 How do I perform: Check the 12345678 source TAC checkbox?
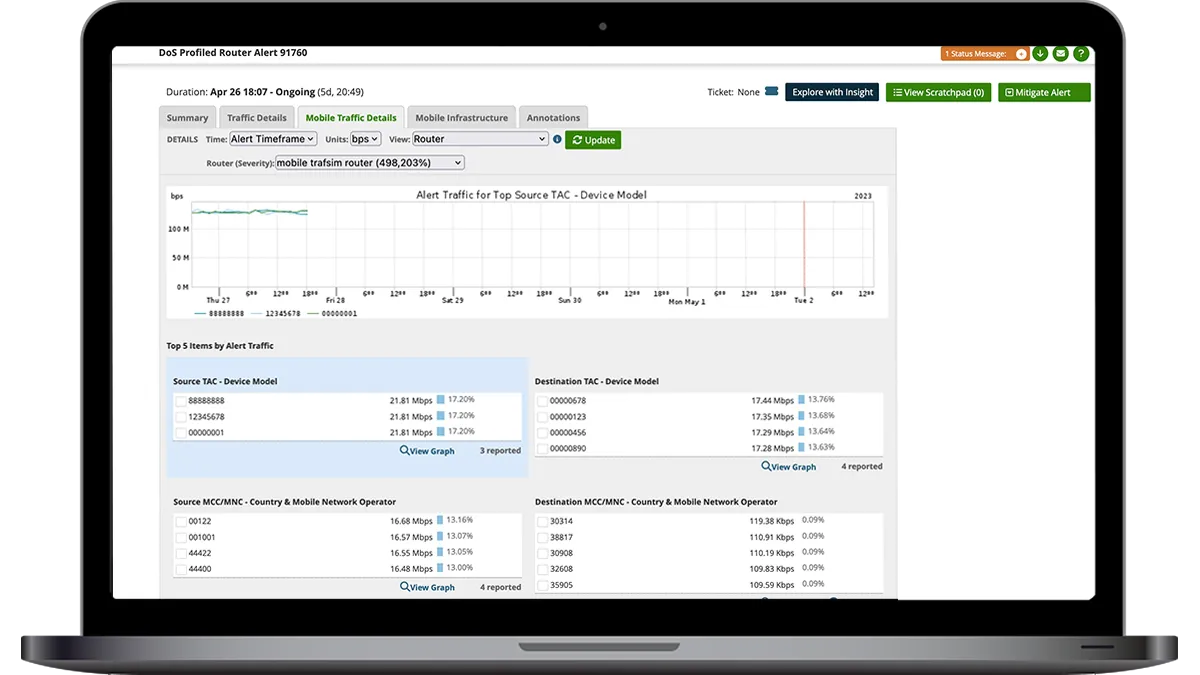coord(181,417)
